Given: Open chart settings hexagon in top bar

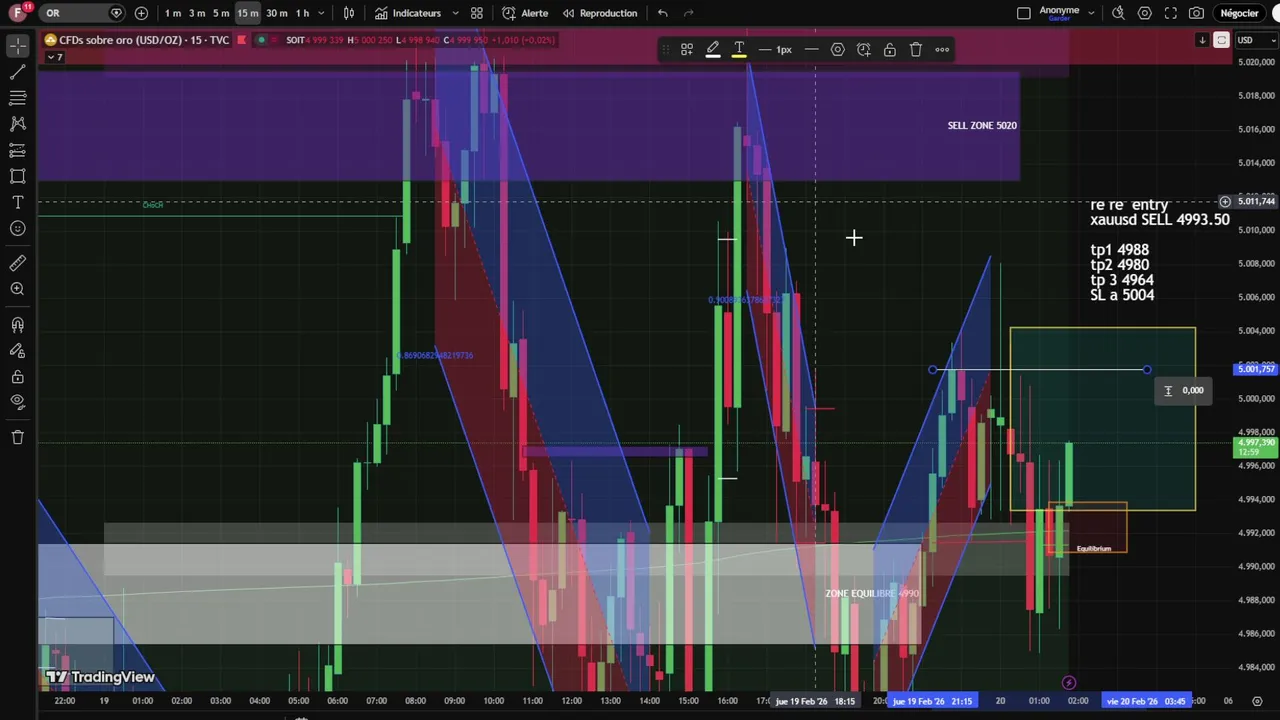Looking at the screenshot, I should [x=1145, y=13].
